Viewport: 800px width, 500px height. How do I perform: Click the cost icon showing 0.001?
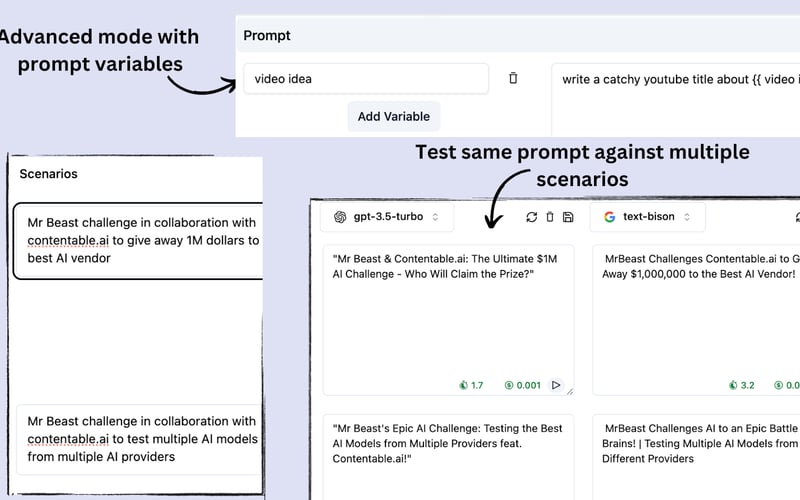(509, 385)
